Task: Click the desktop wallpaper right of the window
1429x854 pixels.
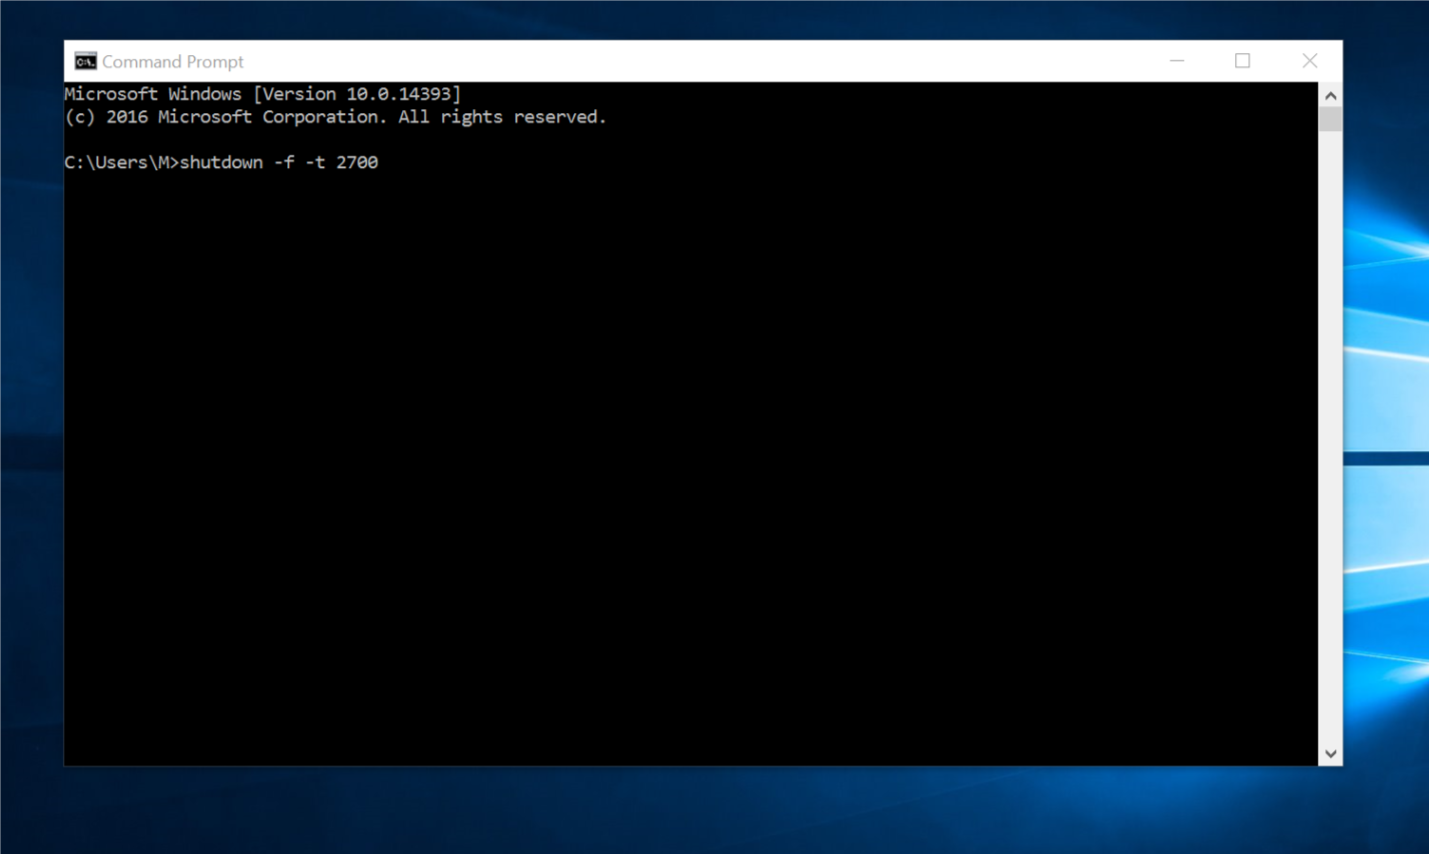Action: point(1386,400)
